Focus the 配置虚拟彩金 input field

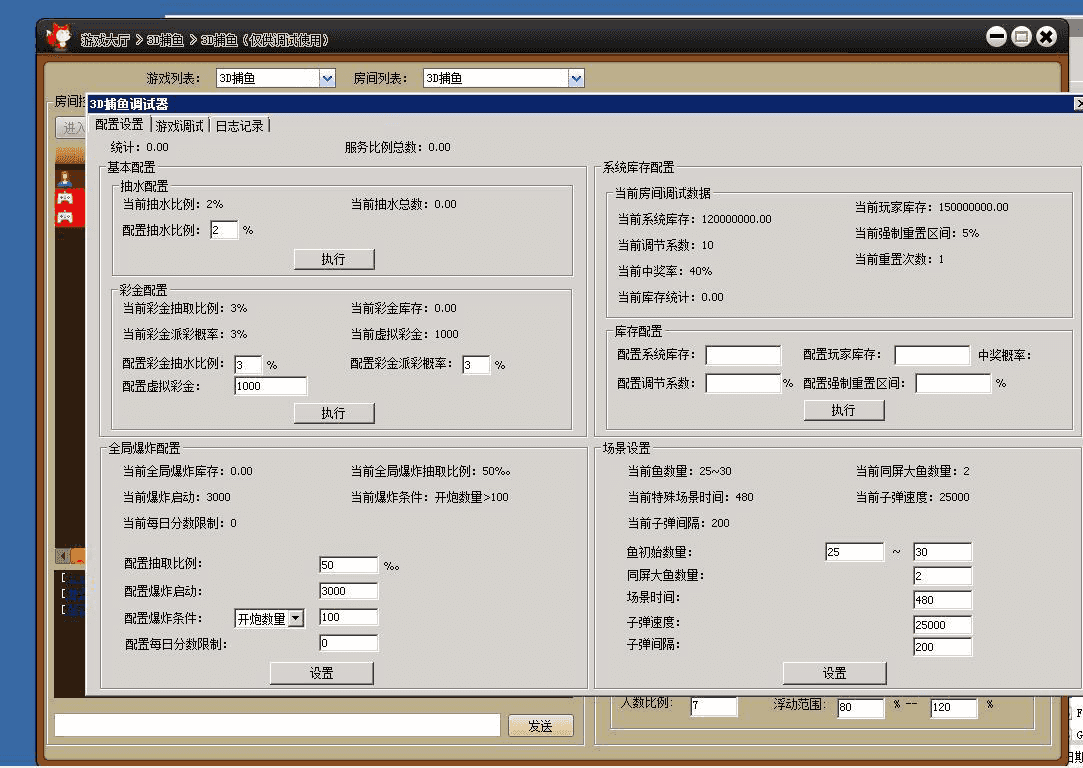270,386
